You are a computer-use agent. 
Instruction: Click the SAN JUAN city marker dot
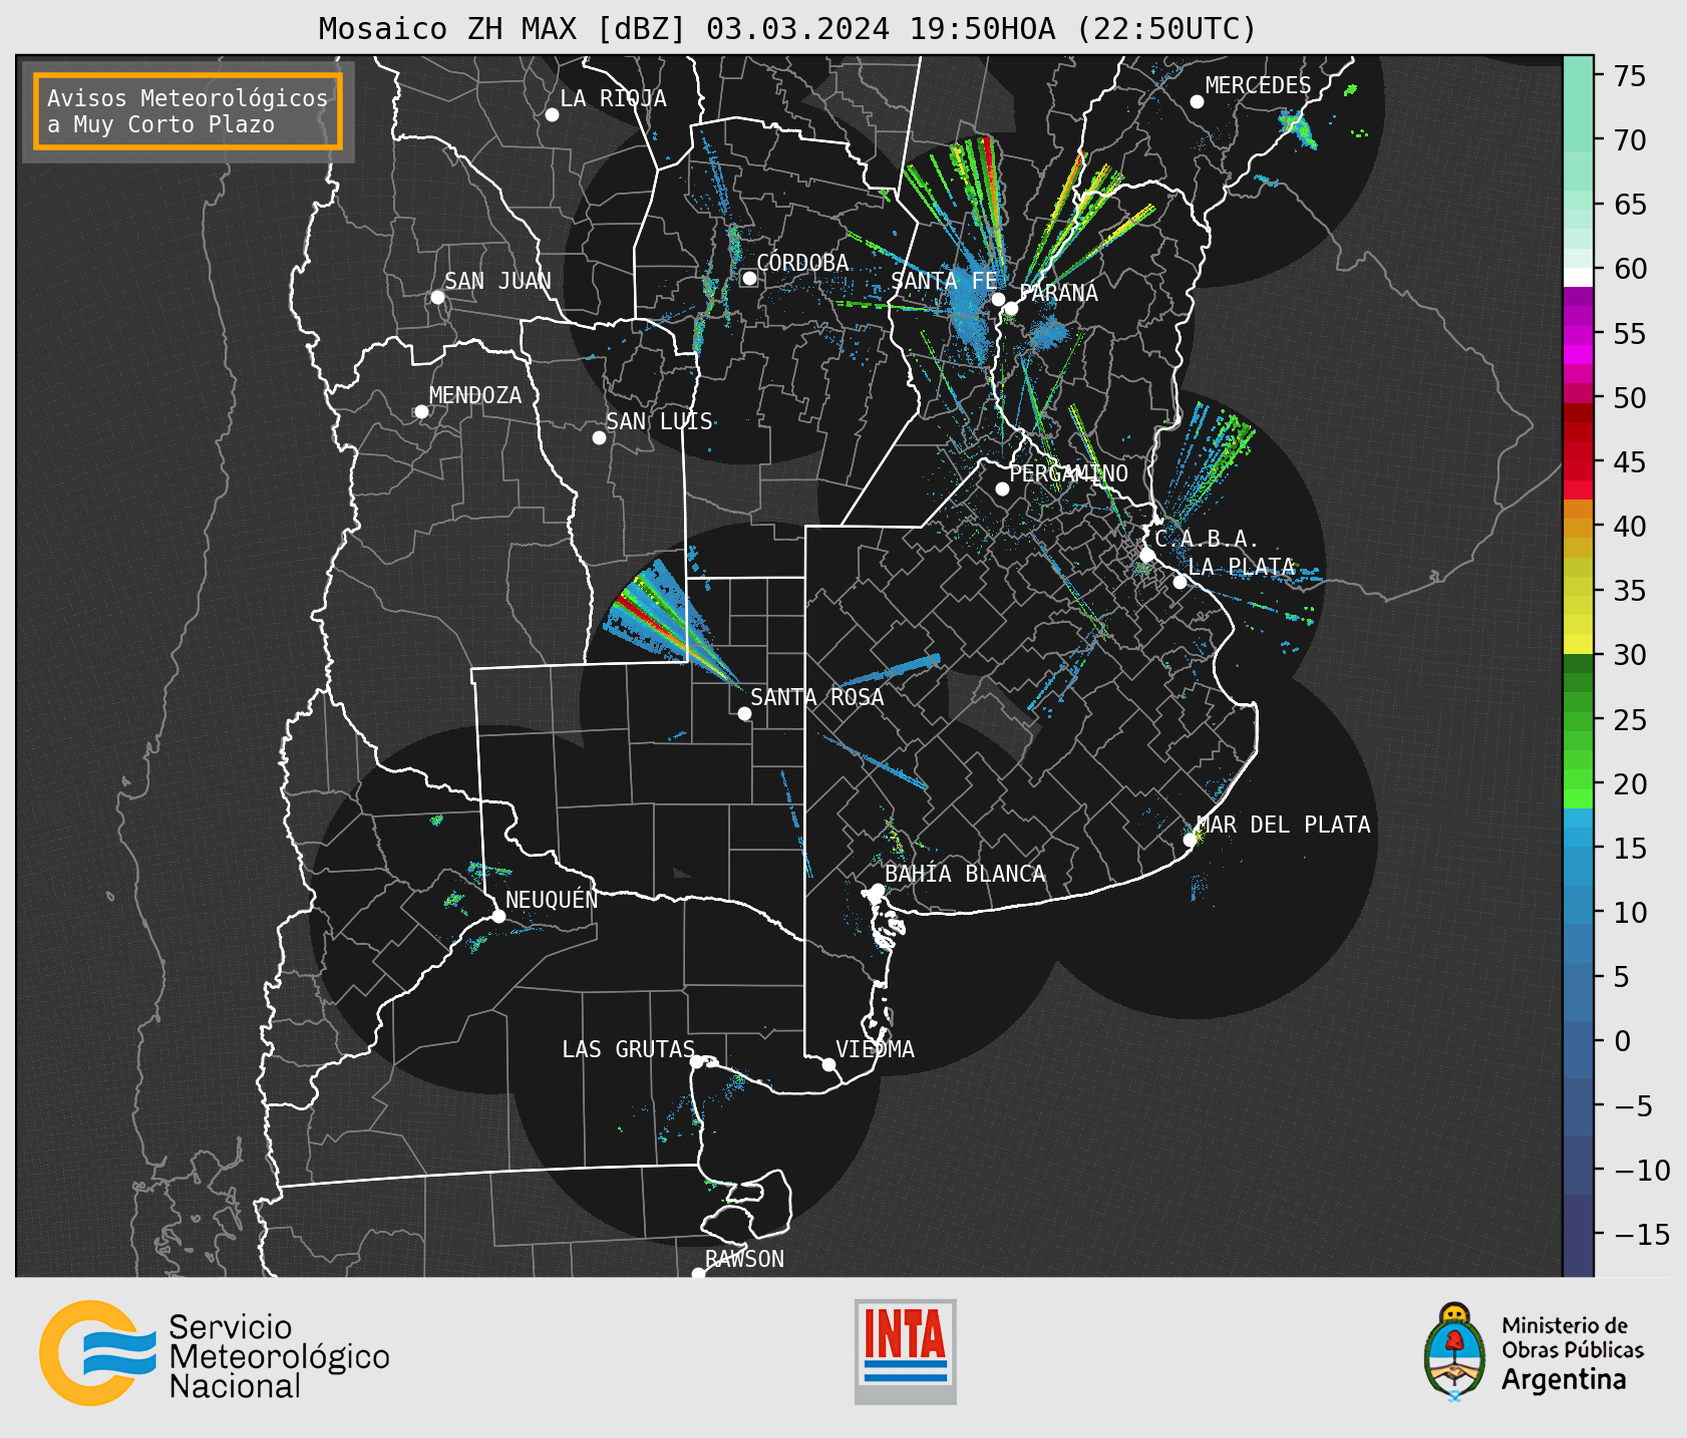[x=437, y=297]
